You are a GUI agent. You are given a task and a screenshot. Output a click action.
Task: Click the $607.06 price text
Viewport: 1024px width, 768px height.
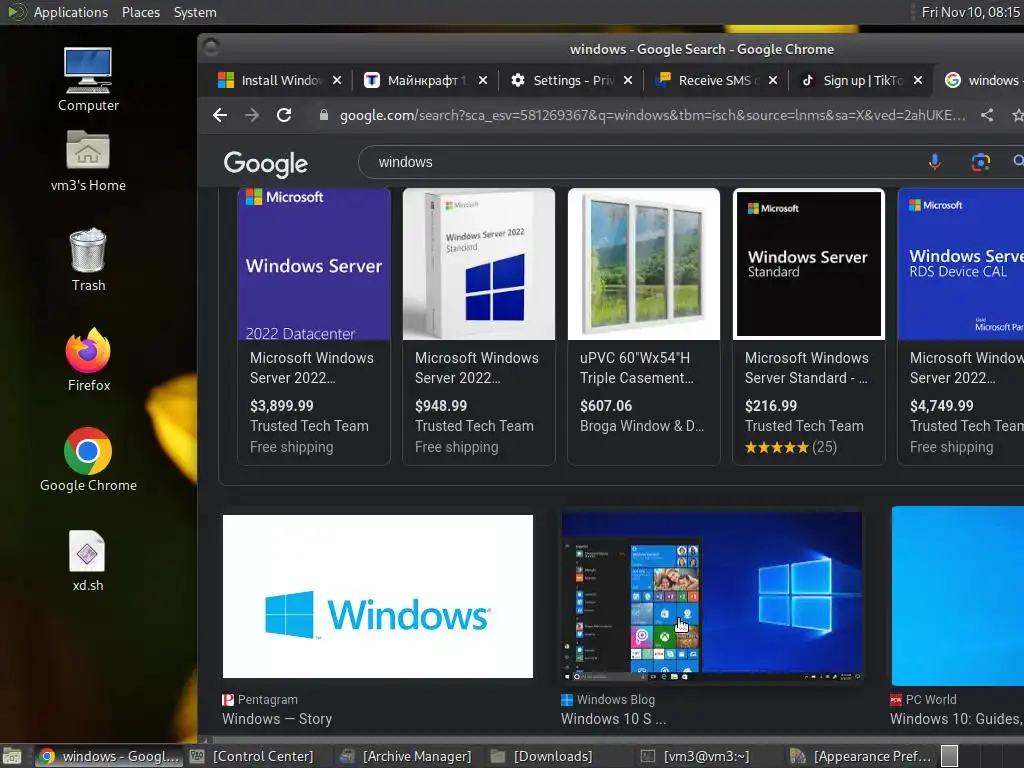coord(605,406)
